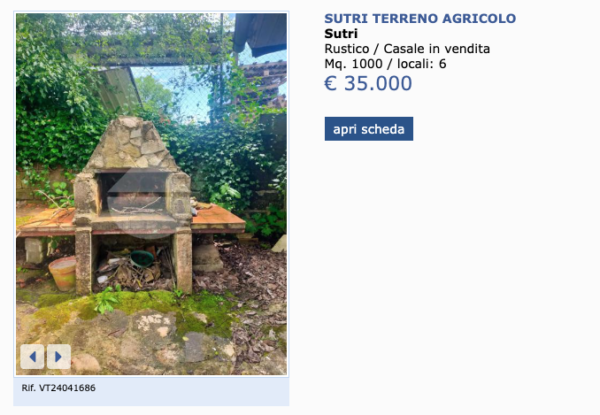Click the Rif. label under the photo
Screen dimensions: 600x415
tap(28, 388)
